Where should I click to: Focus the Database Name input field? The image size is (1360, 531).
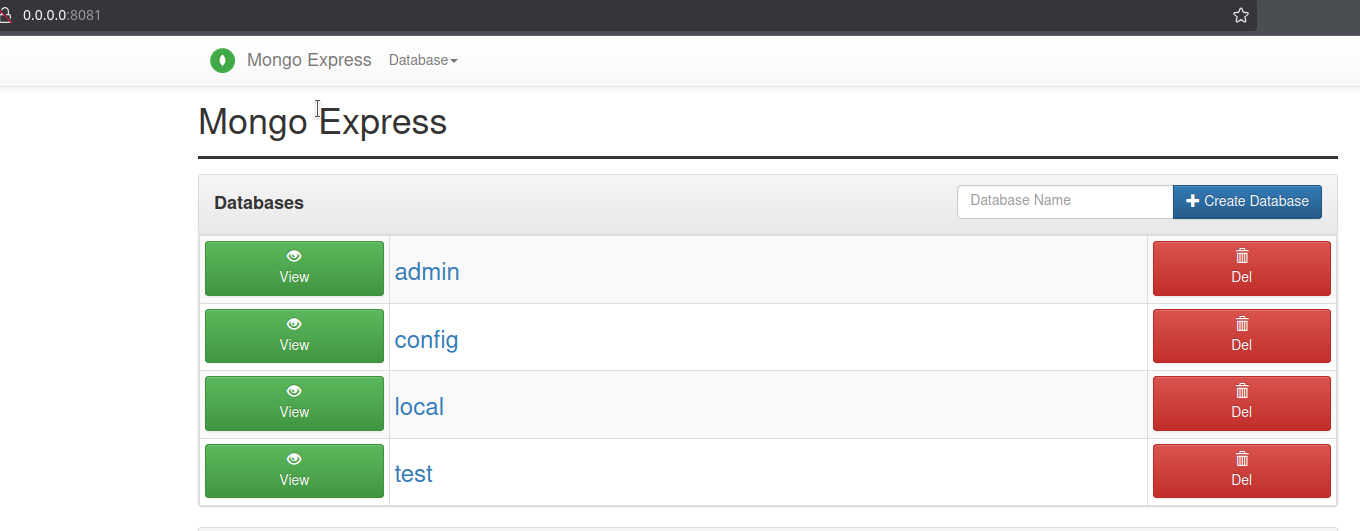(x=1065, y=201)
